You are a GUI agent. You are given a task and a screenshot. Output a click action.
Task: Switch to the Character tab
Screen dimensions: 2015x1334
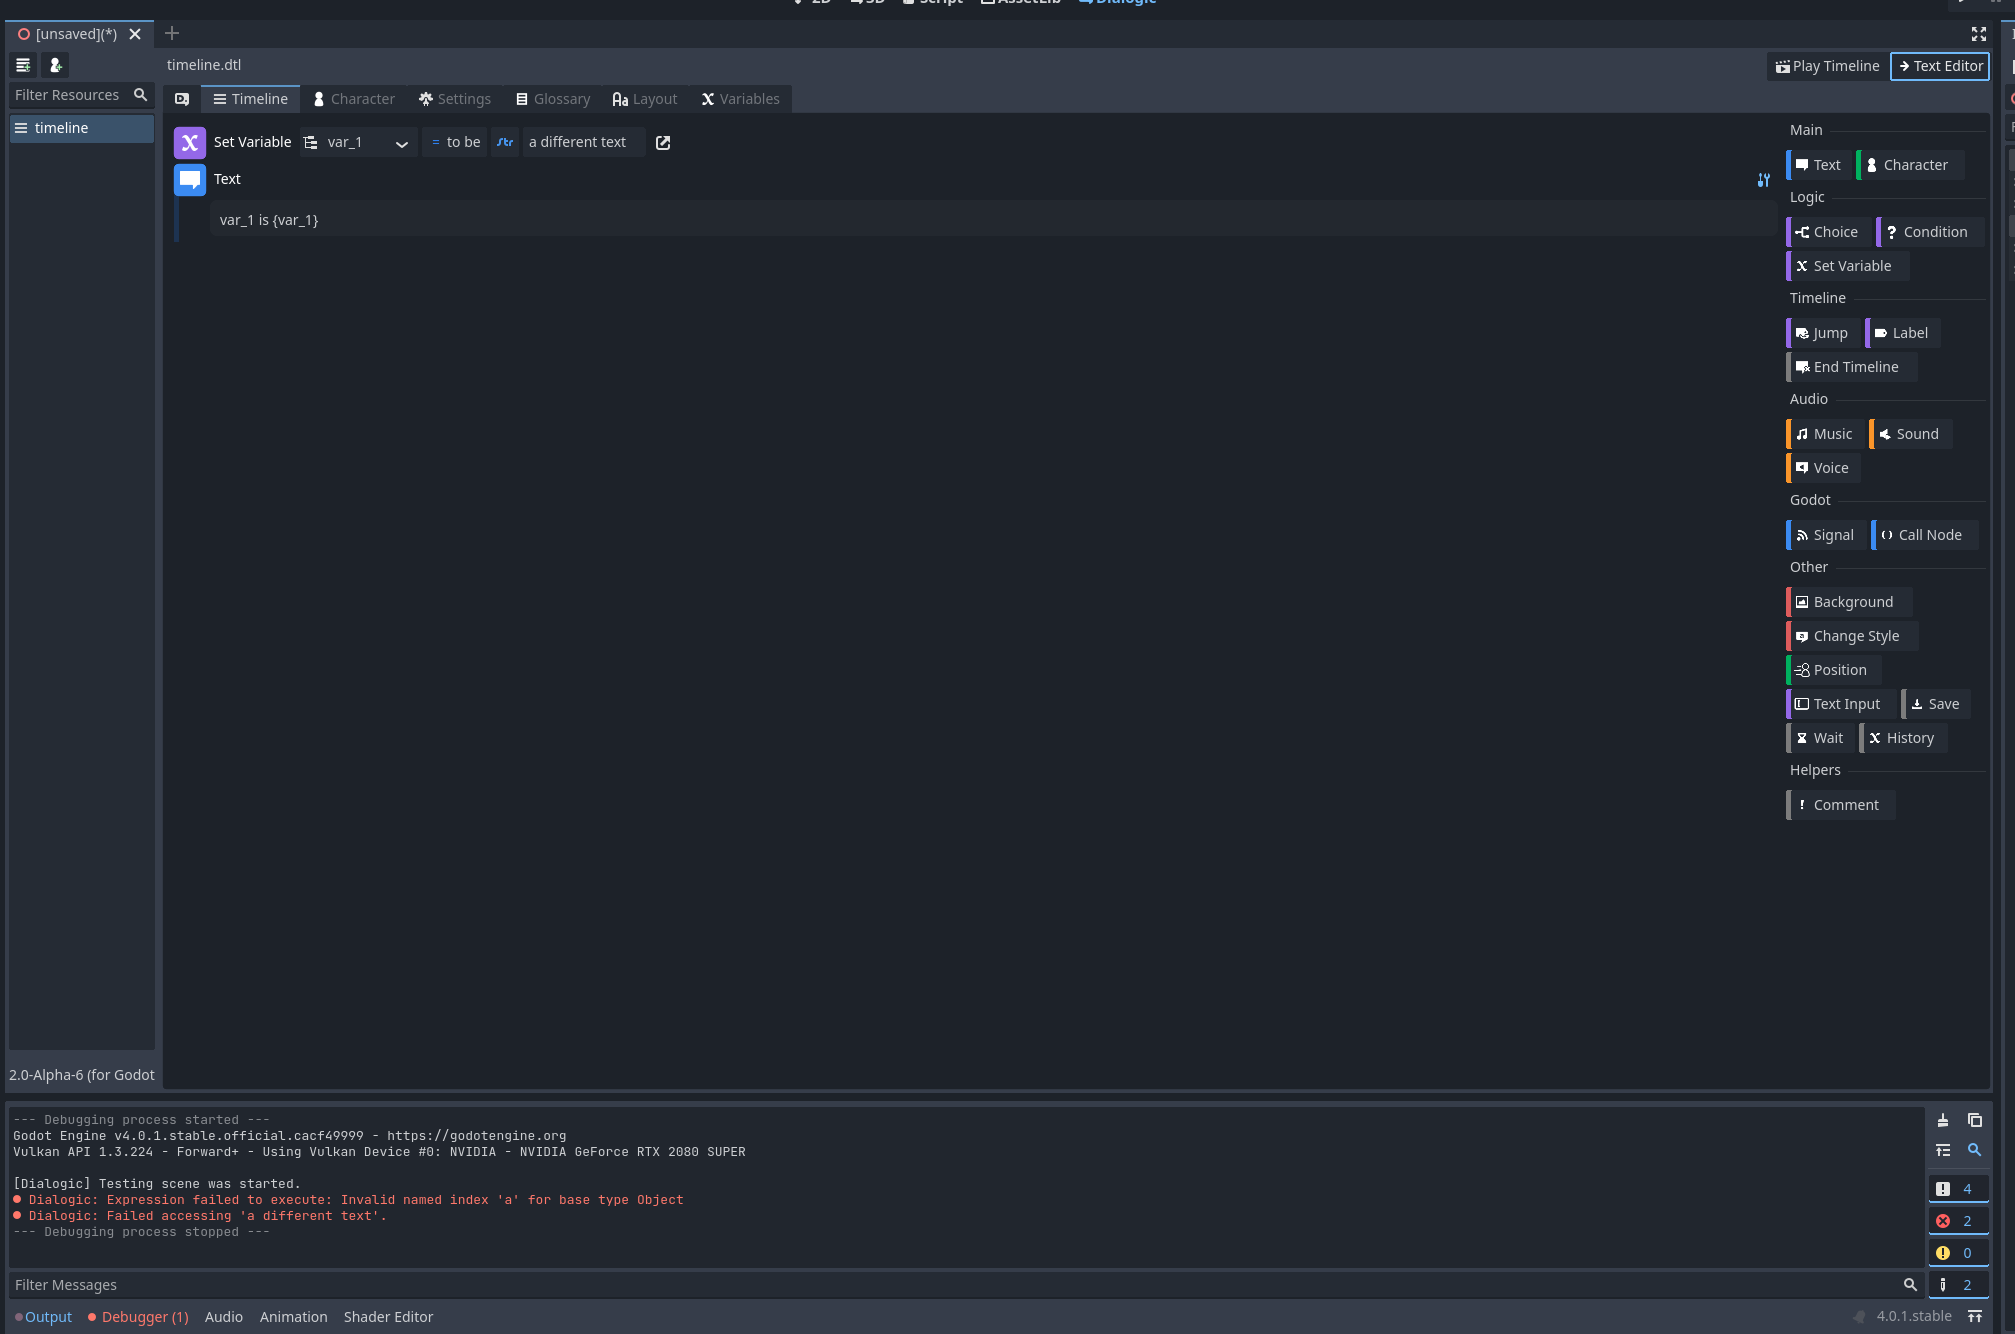pos(354,98)
